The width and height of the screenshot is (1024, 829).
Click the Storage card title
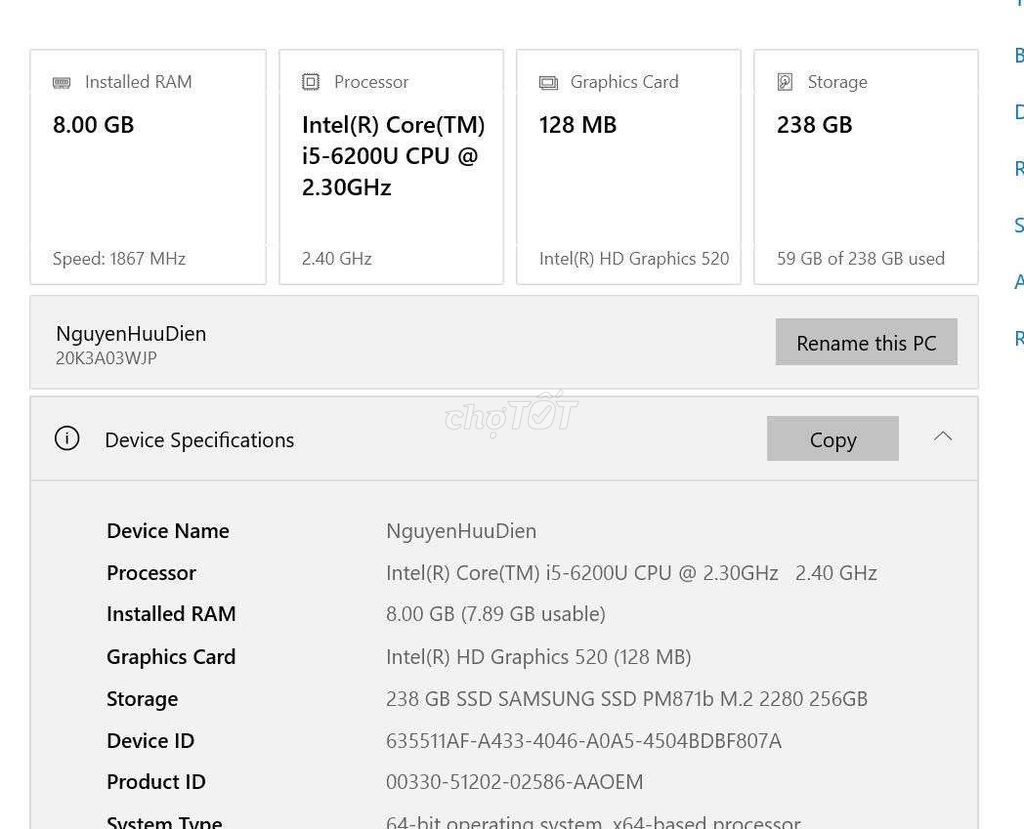(837, 82)
